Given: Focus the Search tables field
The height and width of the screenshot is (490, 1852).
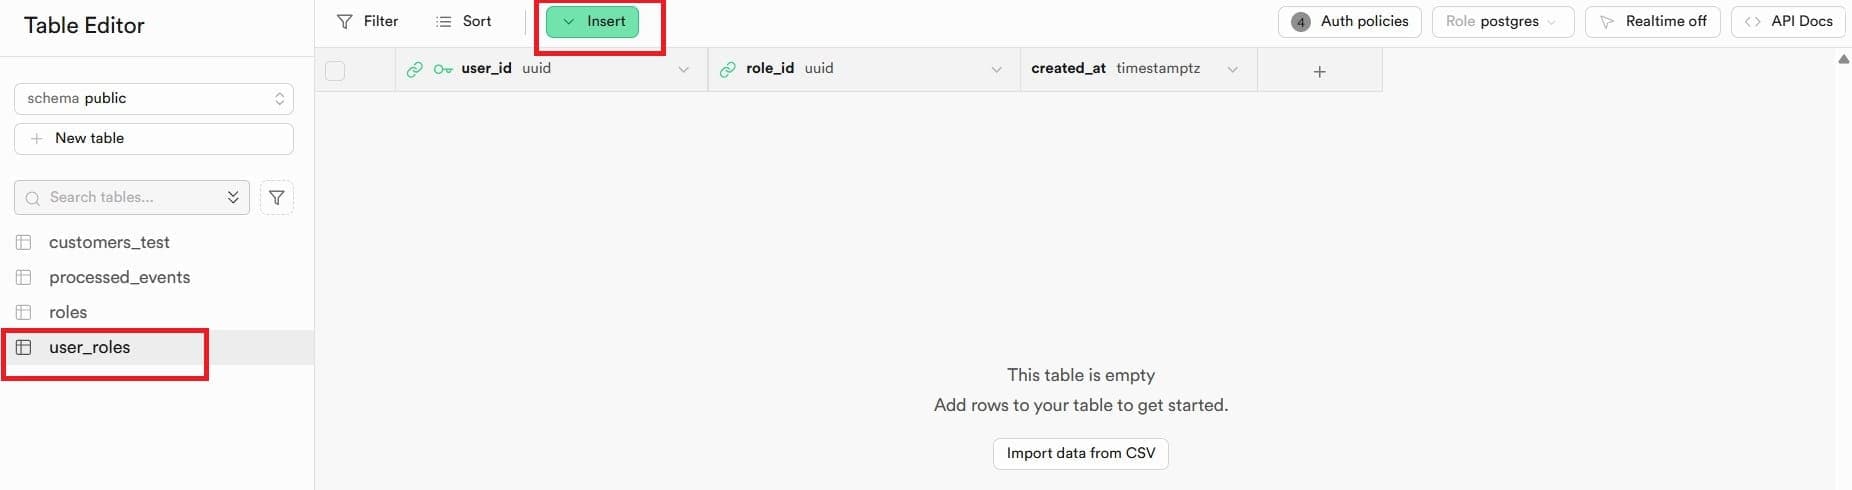Looking at the screenshot, I should (132, 197).
